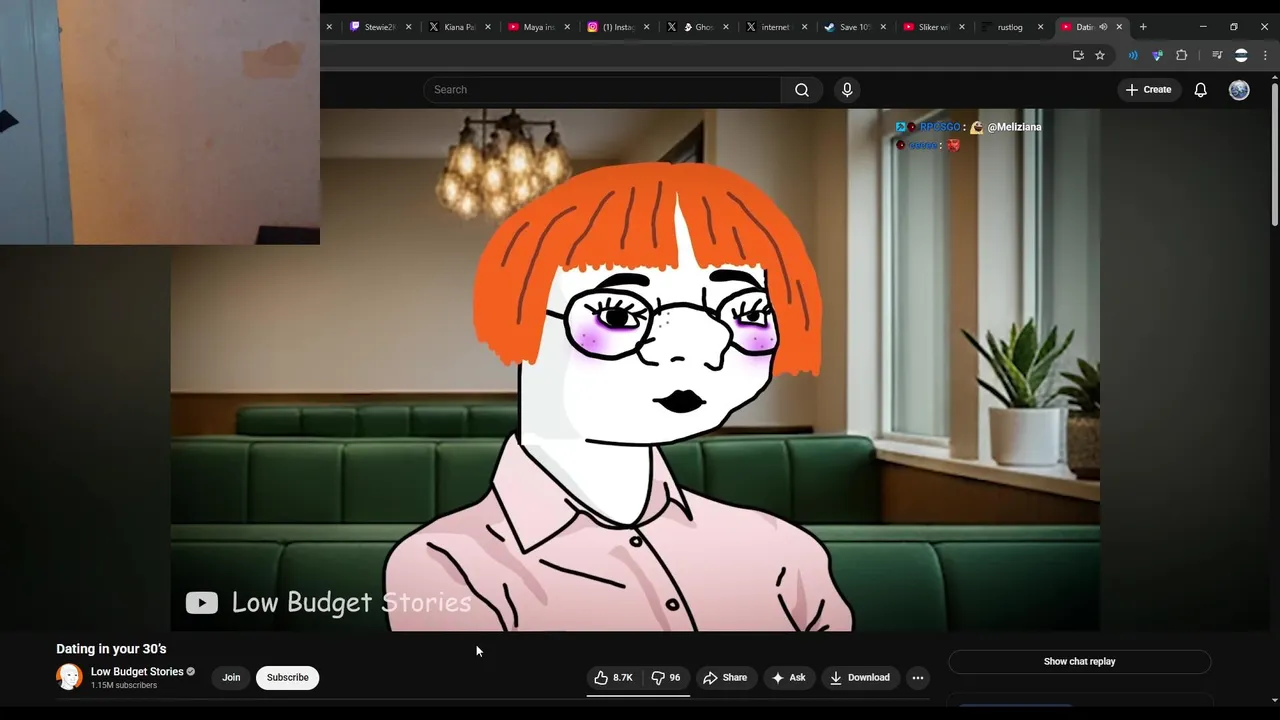Click the video title "Dating in your 30's"
1280x720 pixels.
click(111, 649)
